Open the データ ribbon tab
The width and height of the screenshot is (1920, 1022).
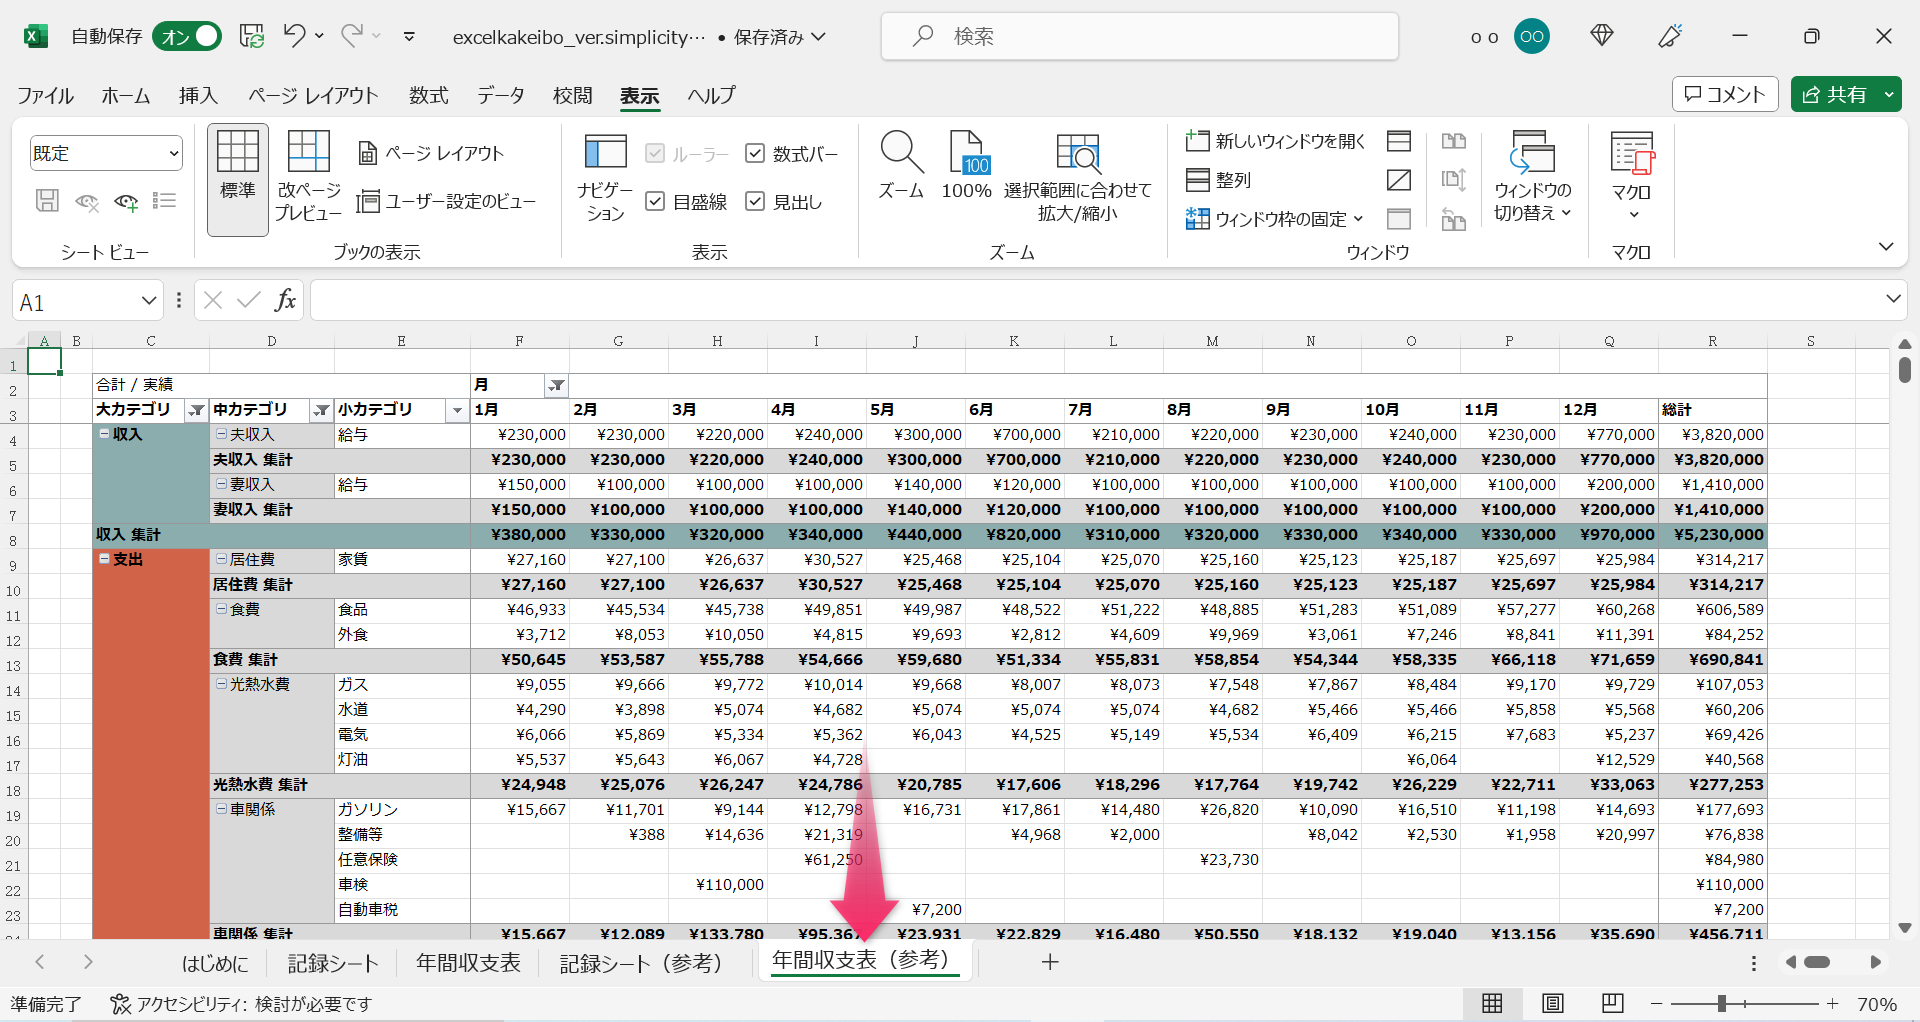501,95
